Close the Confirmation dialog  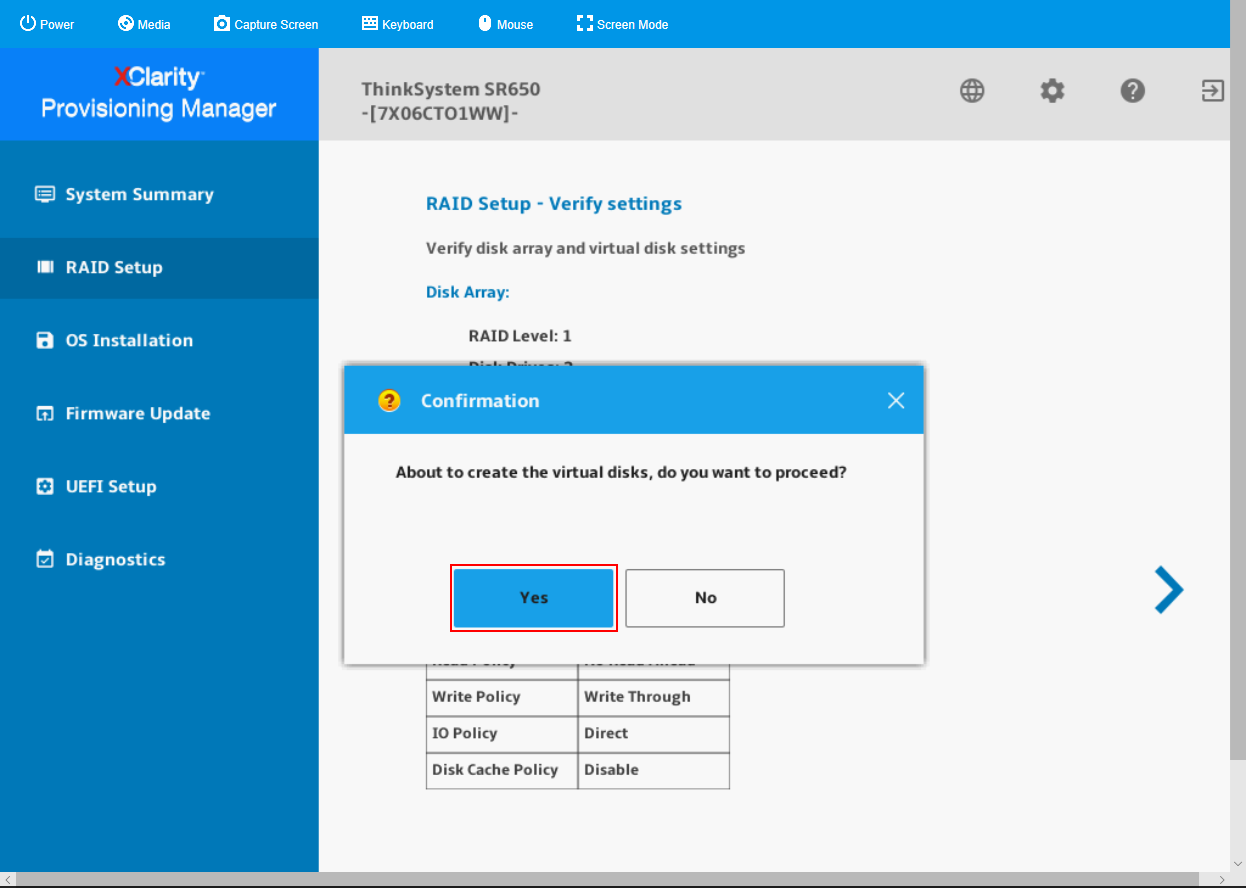coord(896,400)
